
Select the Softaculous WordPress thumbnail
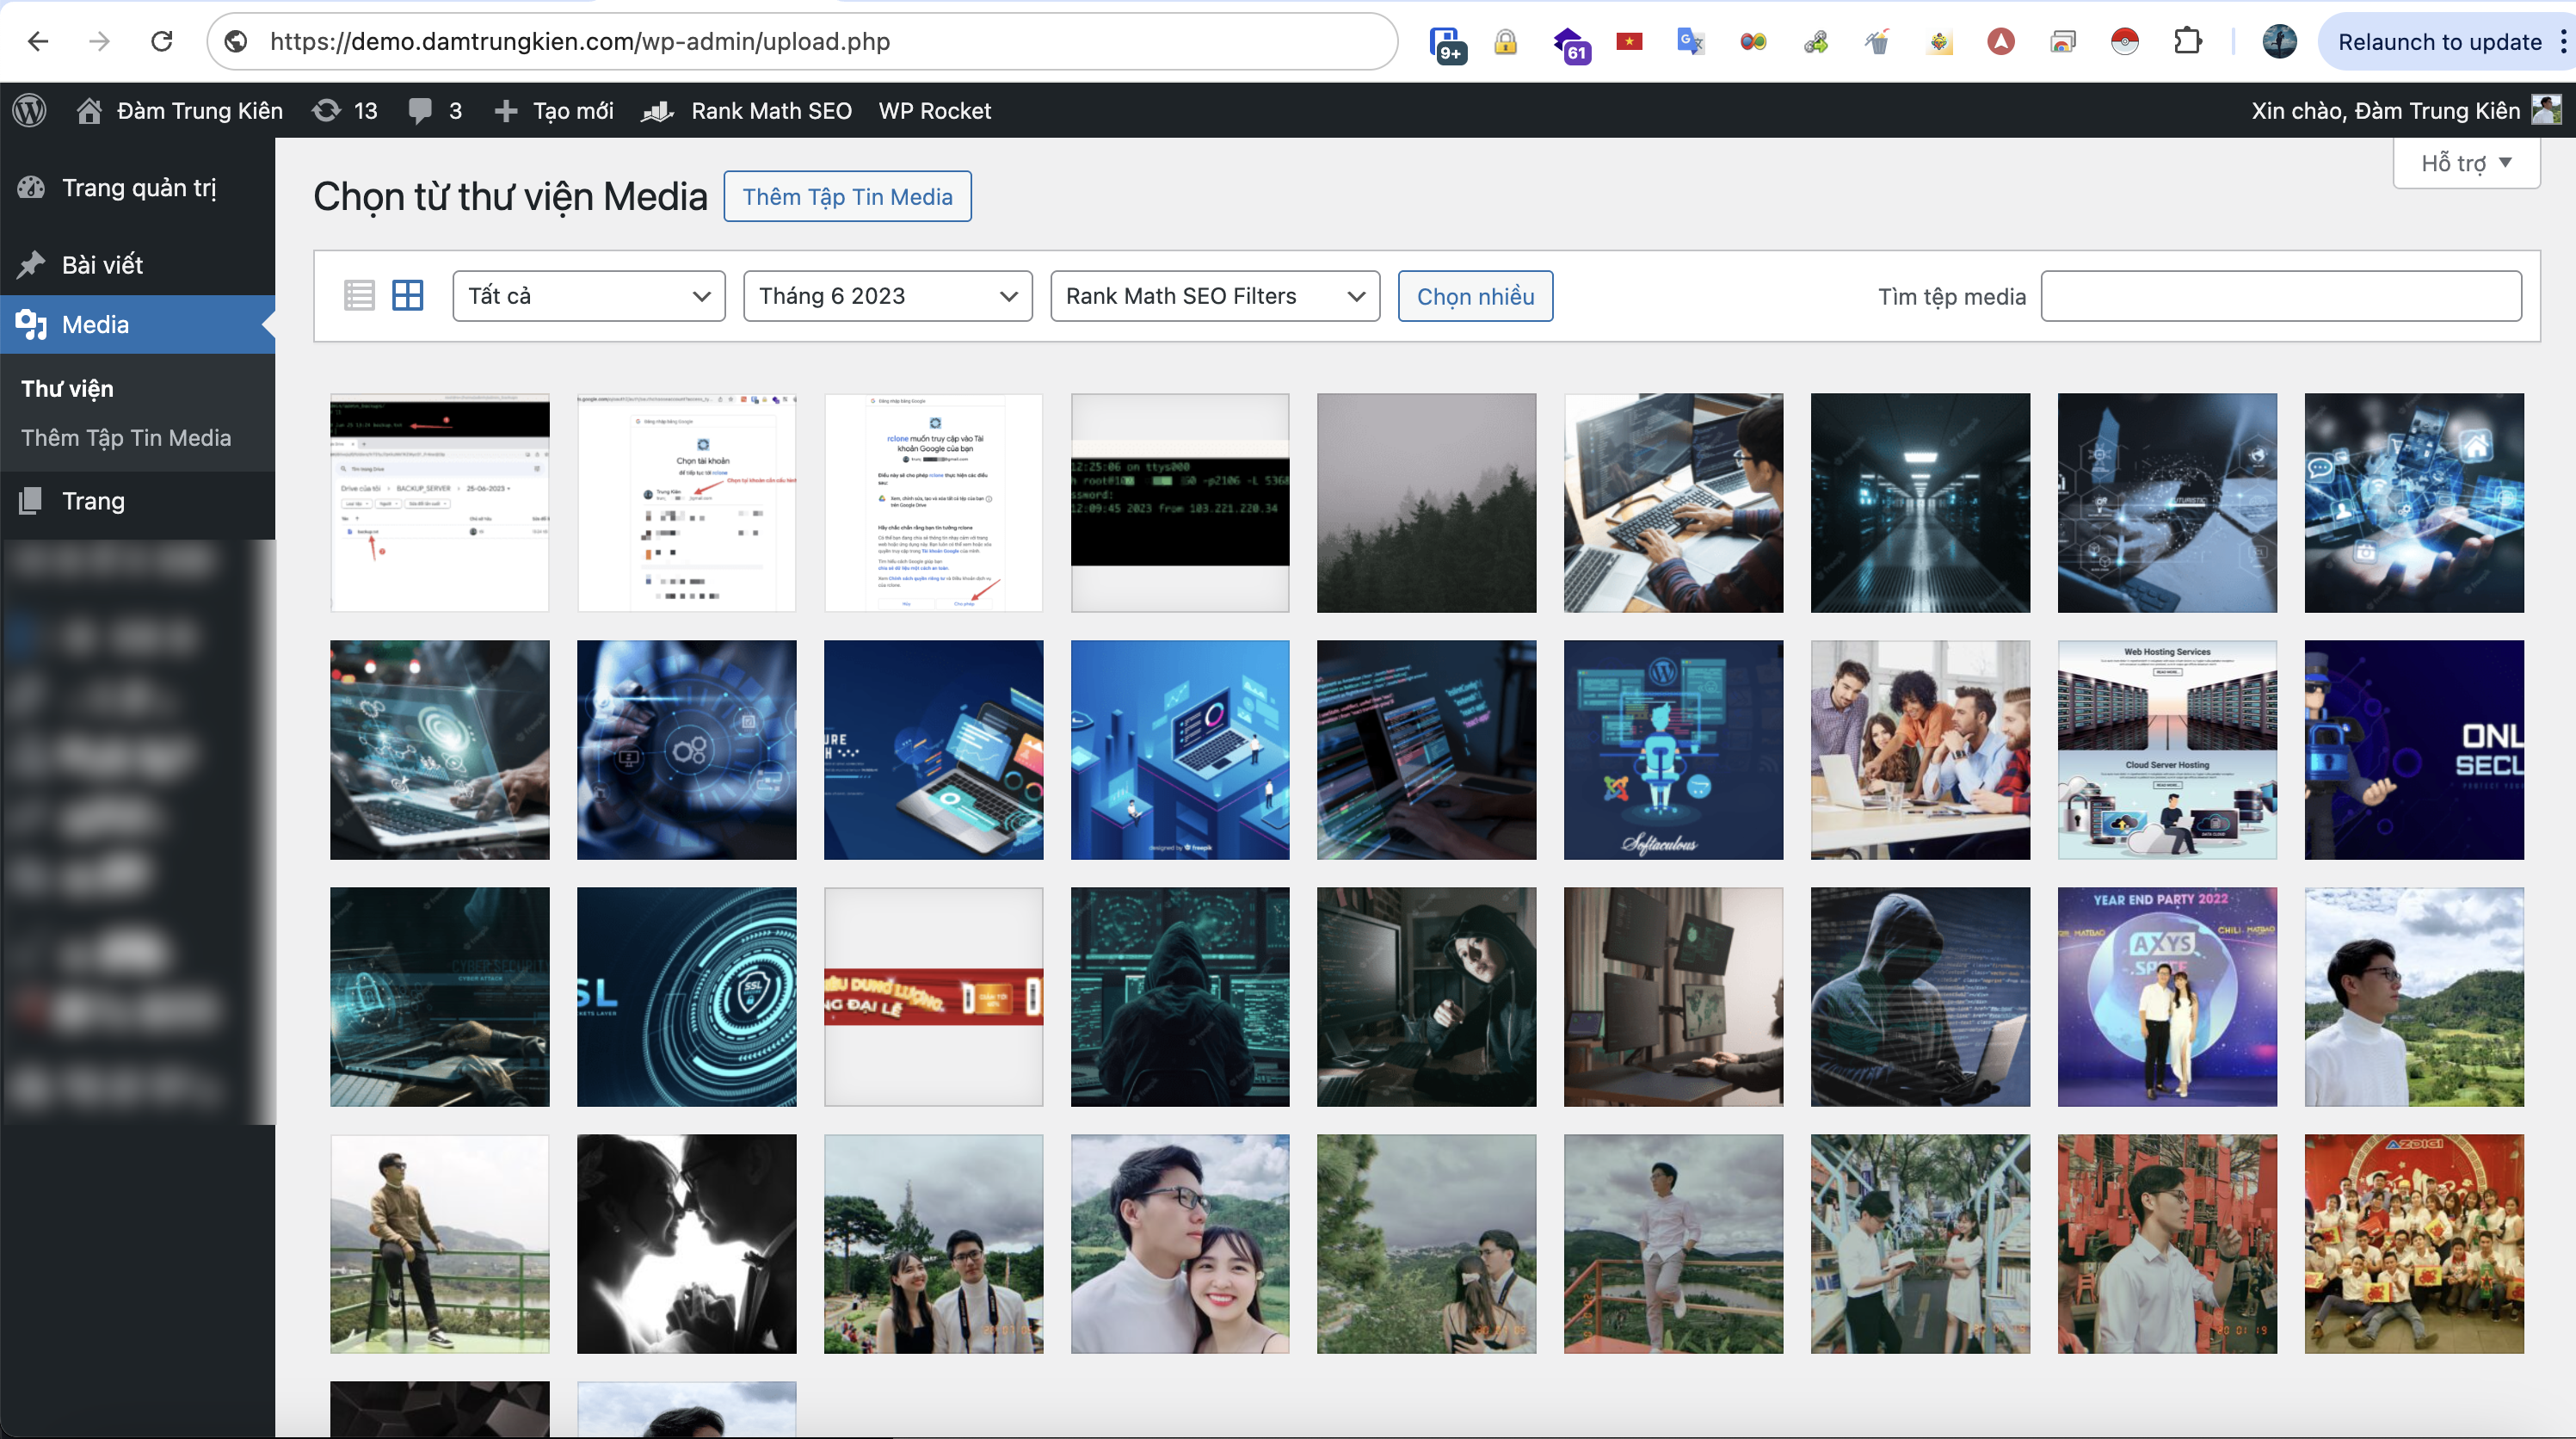tap(1673, 749)
